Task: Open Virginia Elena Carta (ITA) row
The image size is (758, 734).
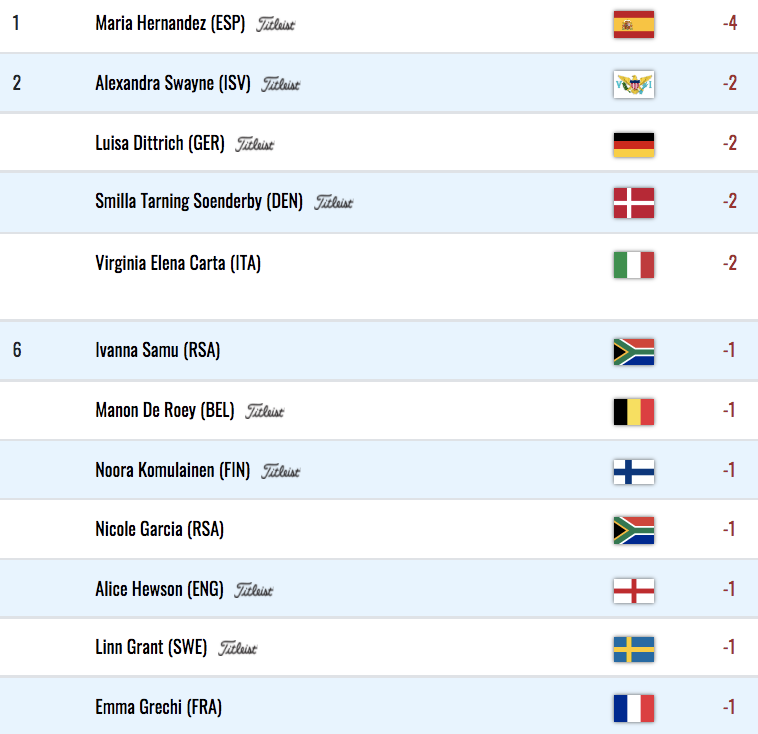Action: pos(379,276)
